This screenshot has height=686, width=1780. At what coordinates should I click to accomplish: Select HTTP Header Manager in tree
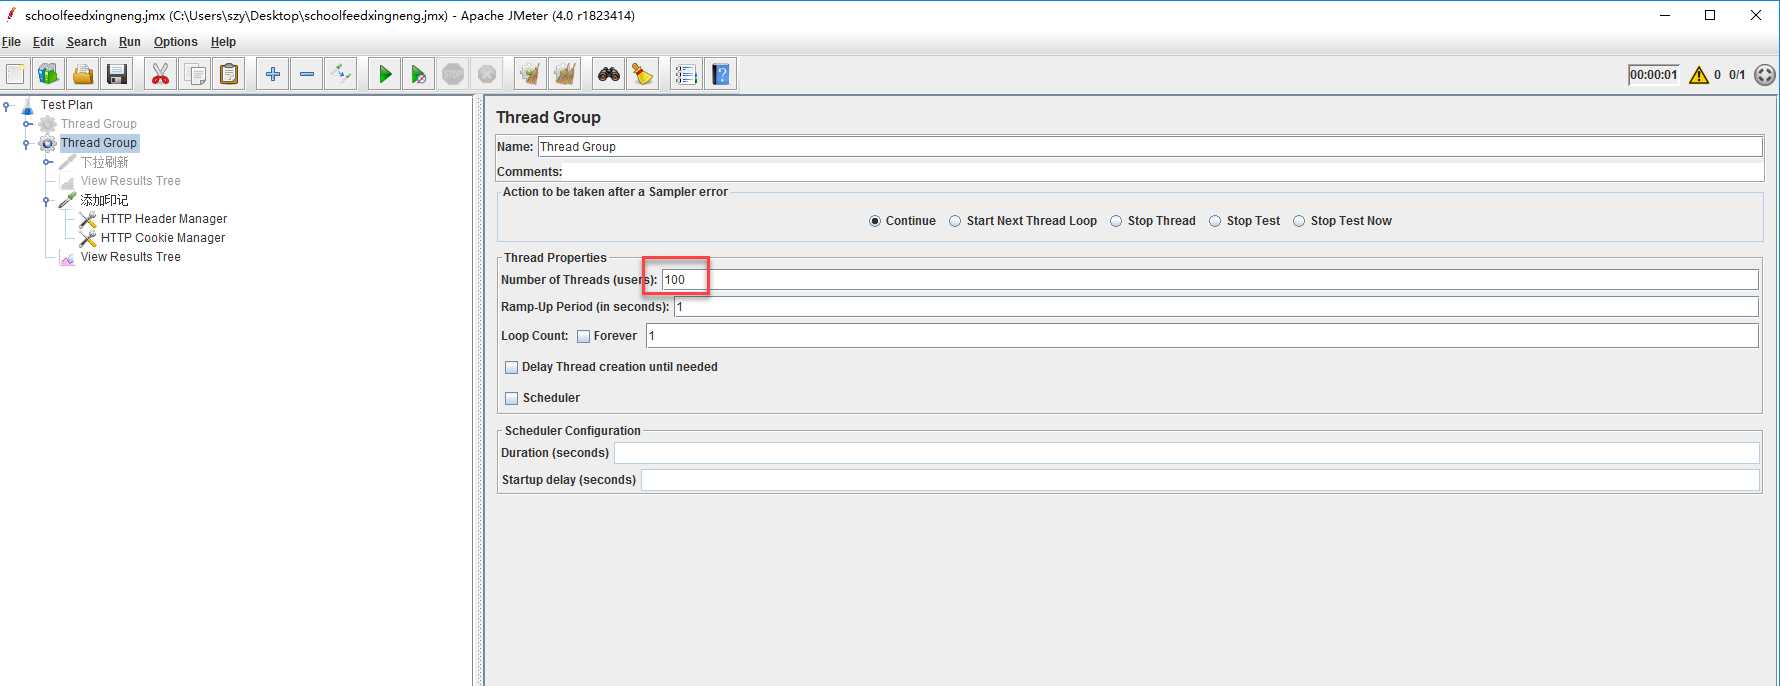[164, 219]
